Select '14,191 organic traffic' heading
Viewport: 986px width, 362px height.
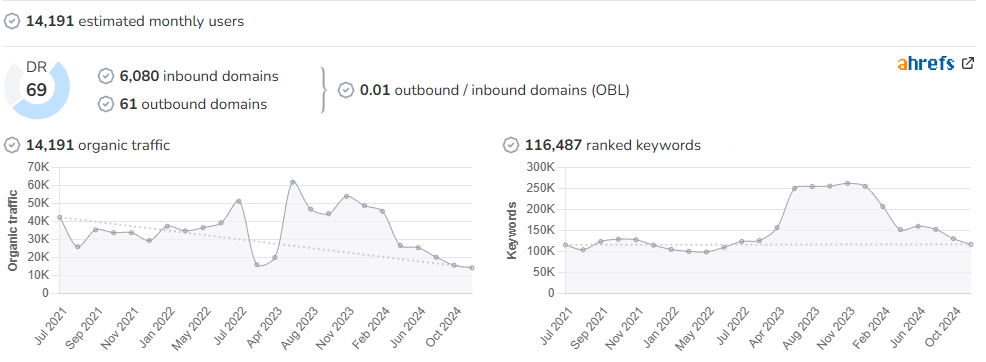pyautogui.click(x=97, y=145)
